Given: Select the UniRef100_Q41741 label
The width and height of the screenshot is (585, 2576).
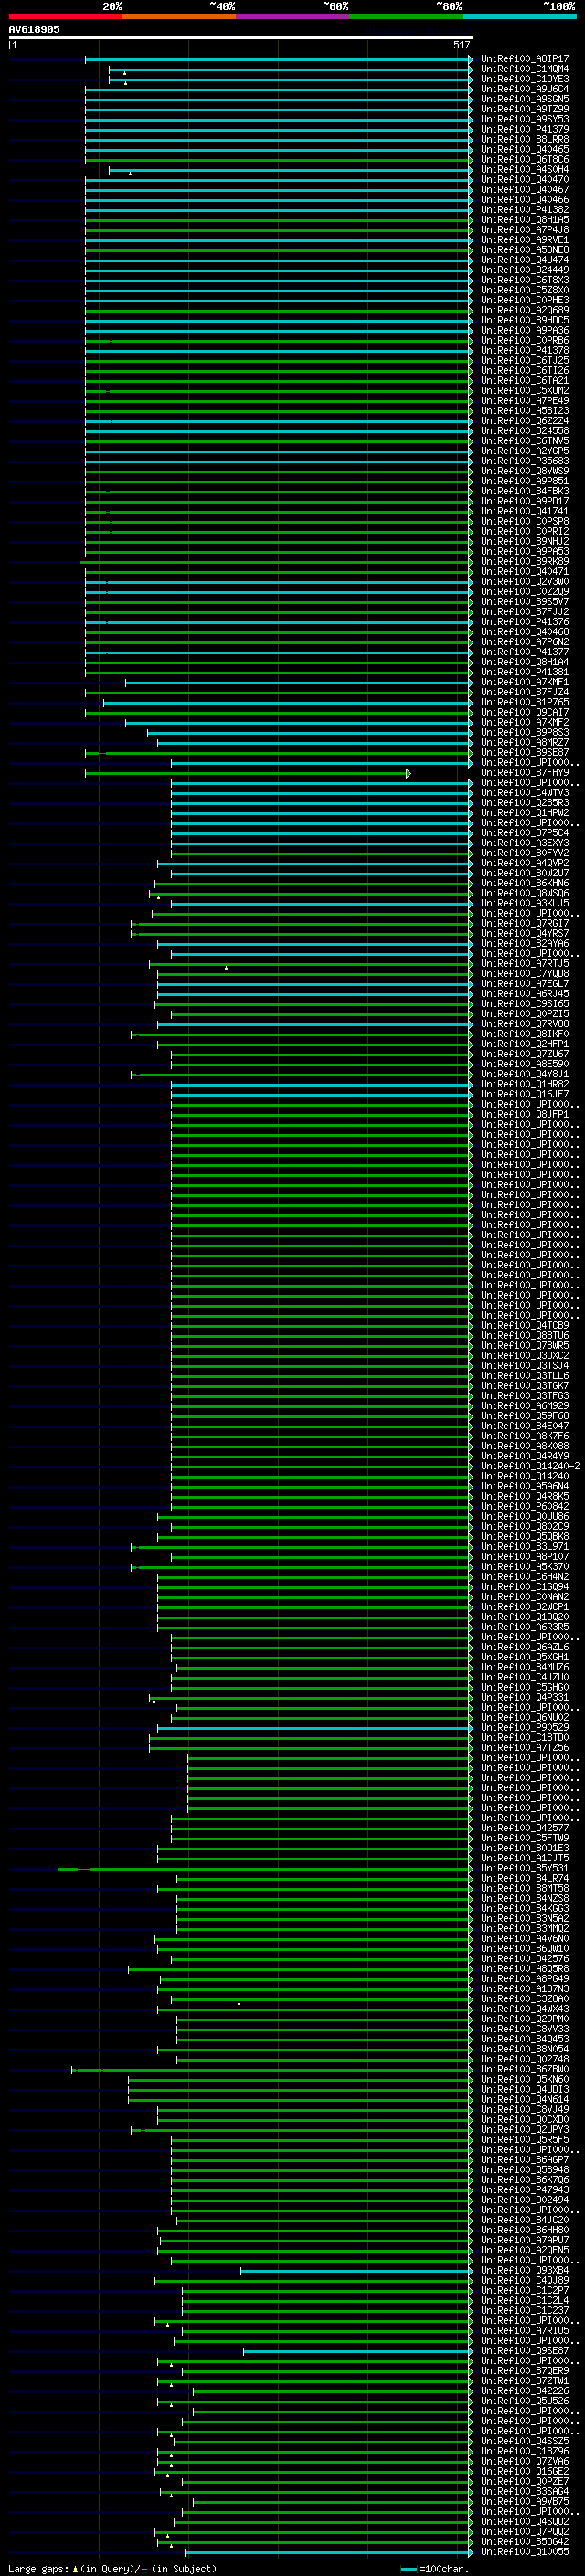Looking at the screenshot, I should point(524,511).
